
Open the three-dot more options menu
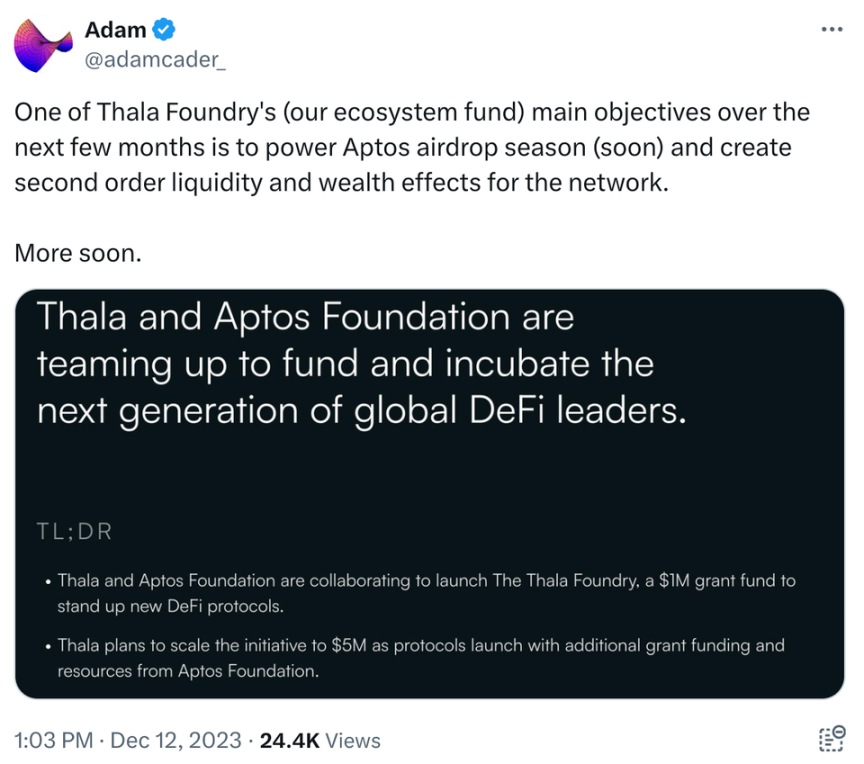click(x=831, y=29)
